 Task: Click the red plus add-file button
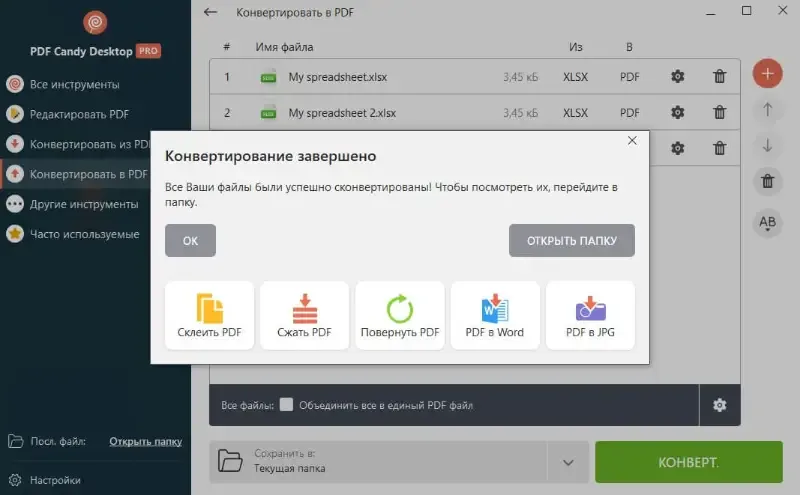[767, 73]
